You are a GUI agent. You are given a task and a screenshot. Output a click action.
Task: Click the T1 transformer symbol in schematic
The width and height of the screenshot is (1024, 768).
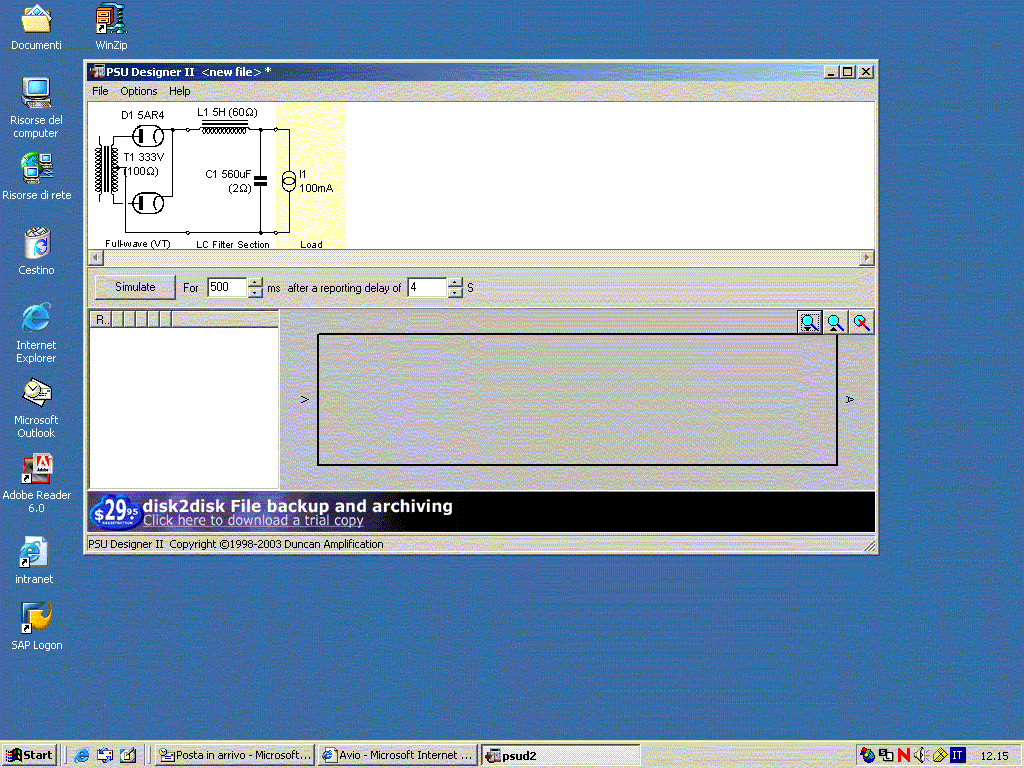(x=107, y=170)
